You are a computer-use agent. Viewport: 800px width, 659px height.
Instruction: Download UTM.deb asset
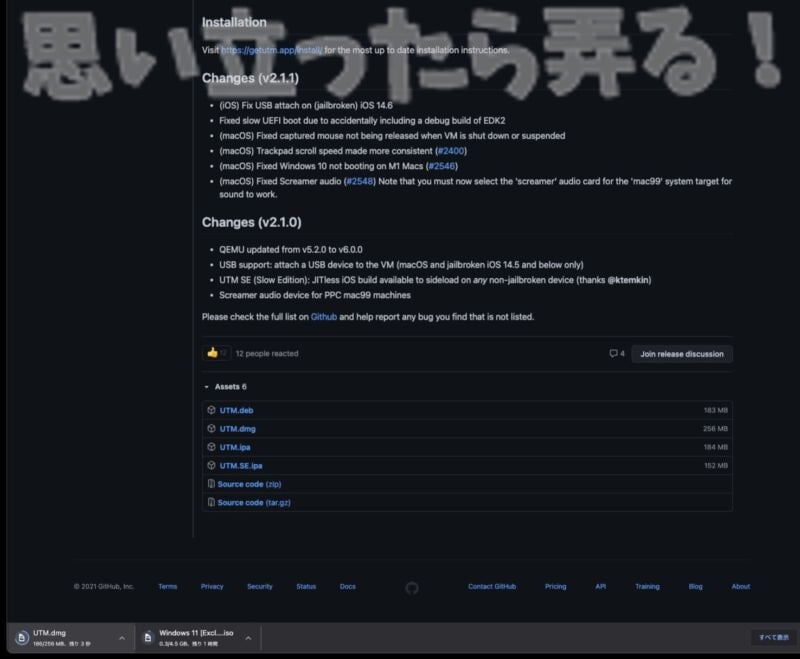pos(236,410)
